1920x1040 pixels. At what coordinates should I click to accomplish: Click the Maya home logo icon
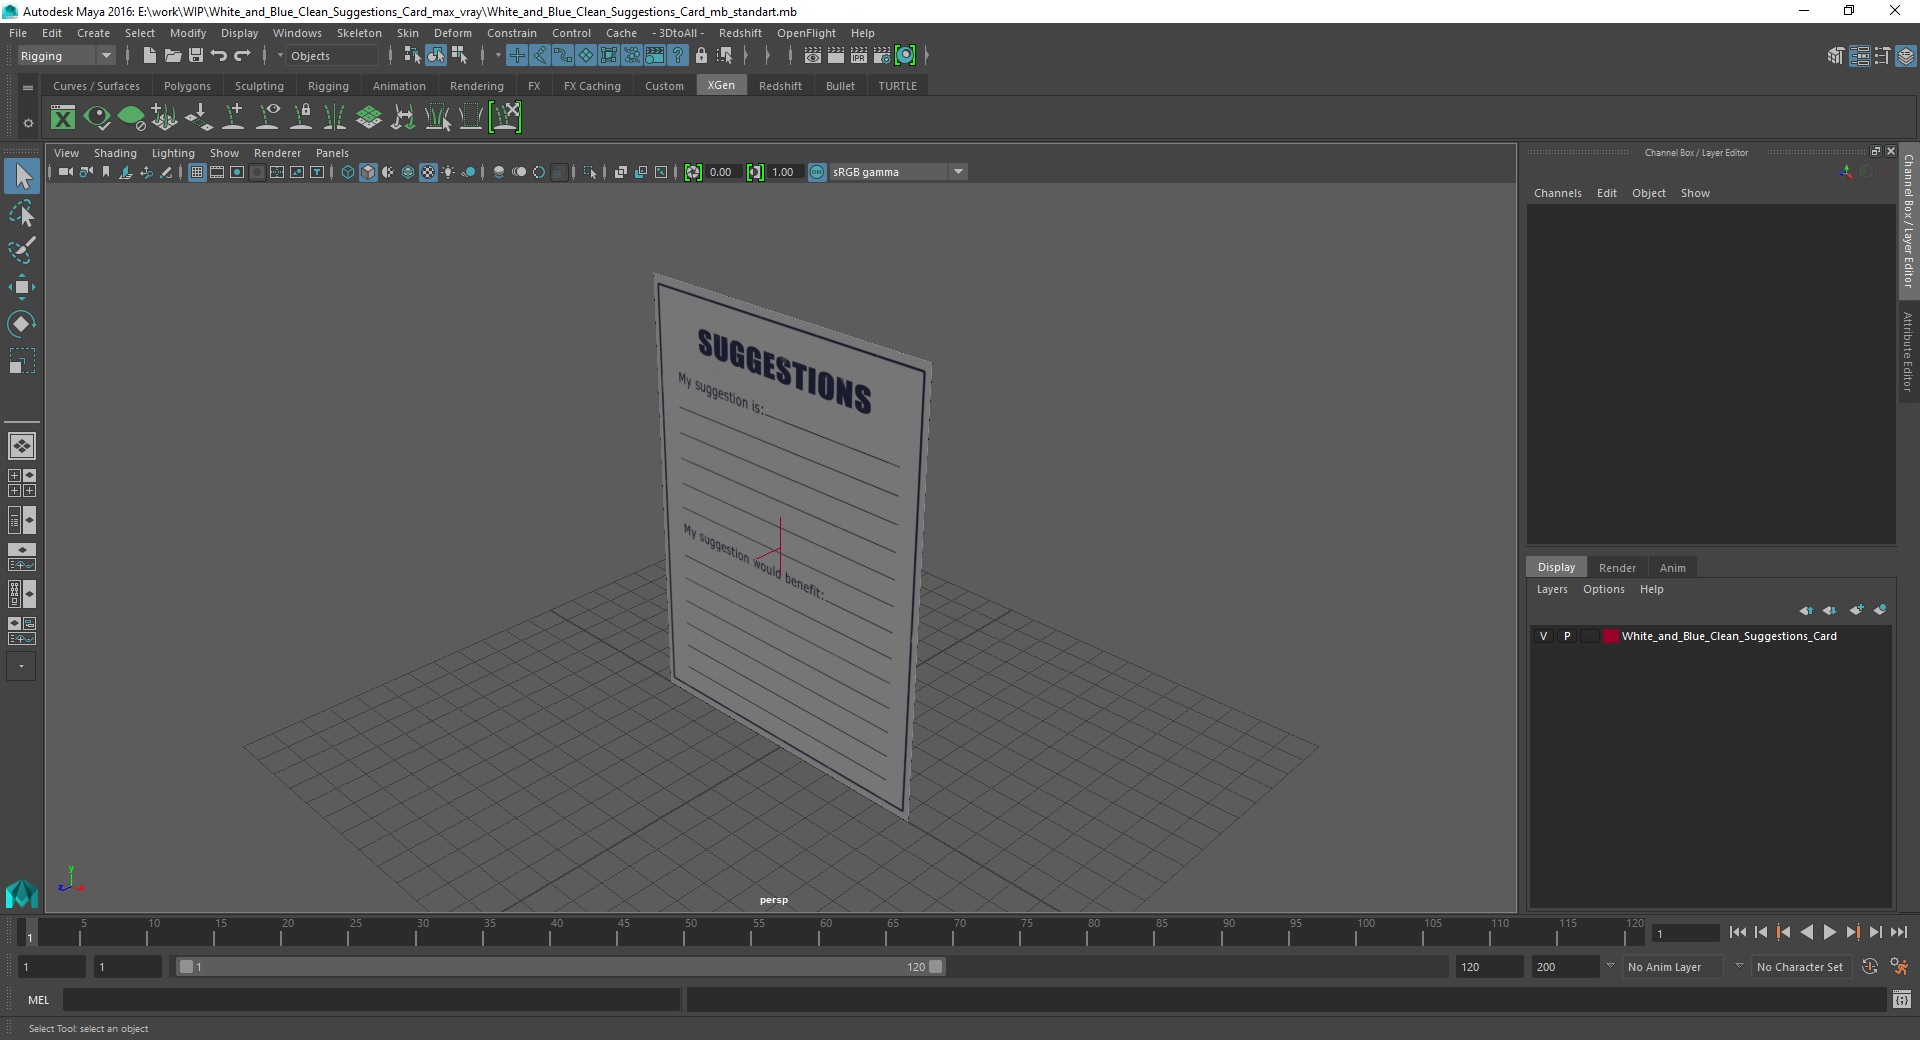click(21, 893)
